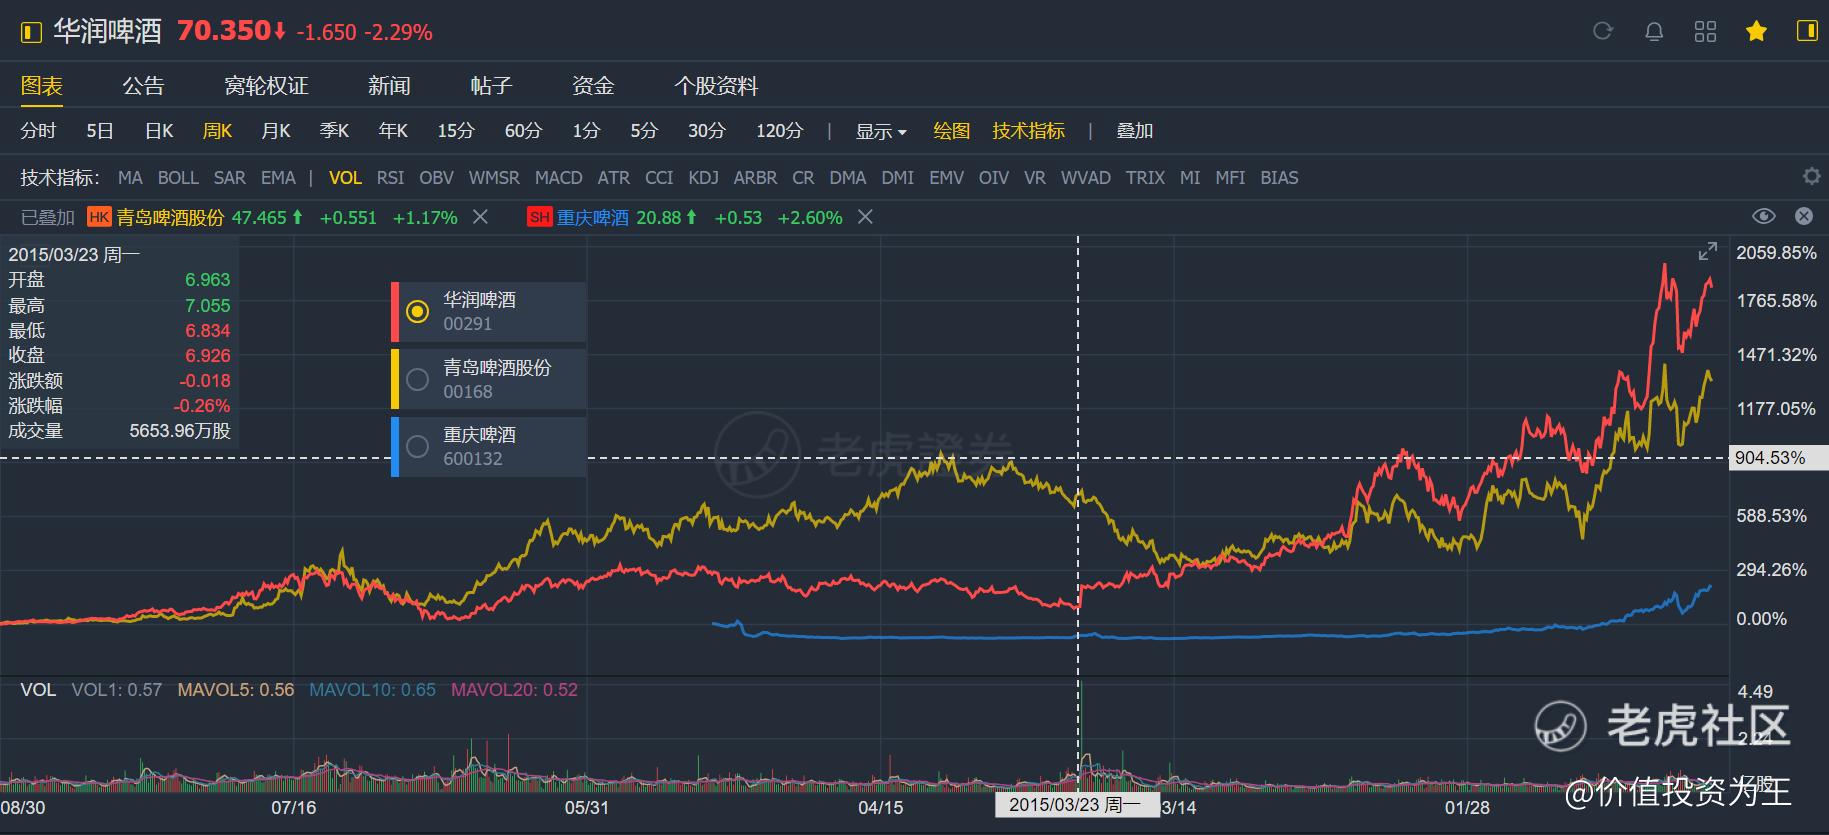The image size is (1829, 835).
Task: Enable the SAR indicator
Action: click(229, 177)
